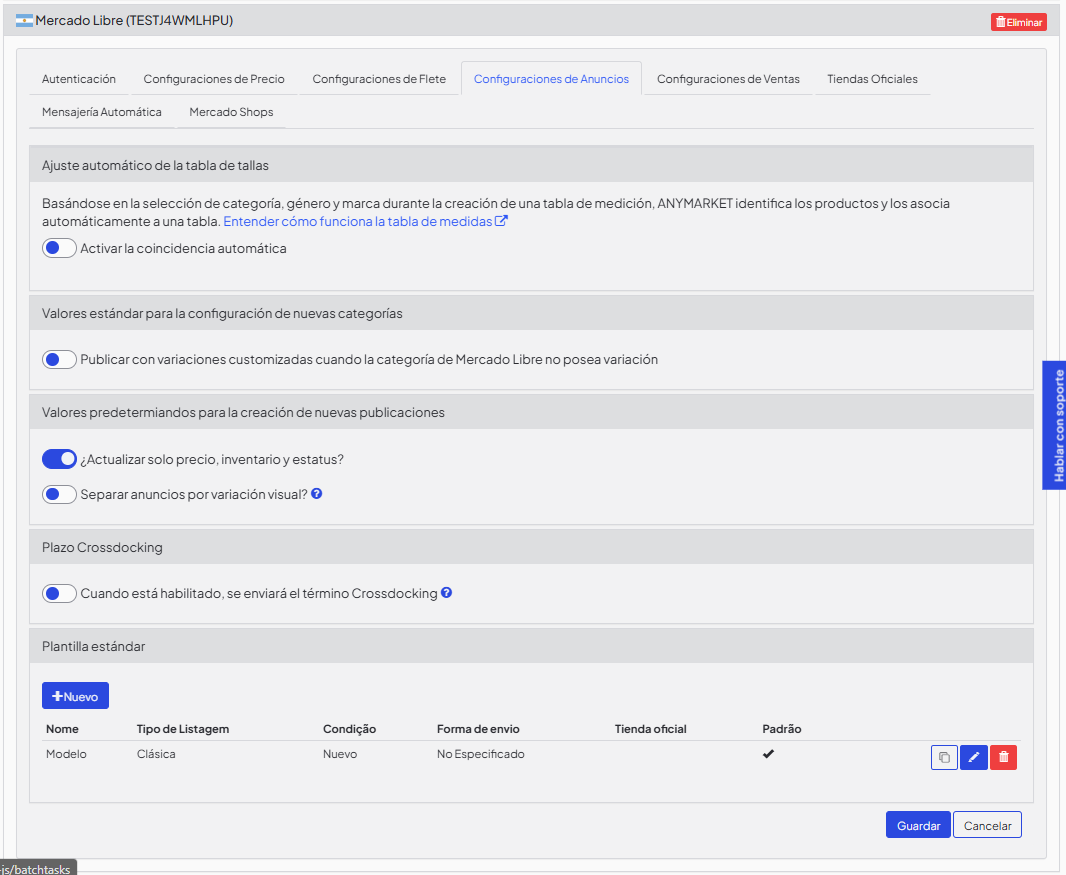This screenshot has height=875, width=1066.
Task: Click Valores estándar para nuevas categorías header
Action: tap(532, 313)
